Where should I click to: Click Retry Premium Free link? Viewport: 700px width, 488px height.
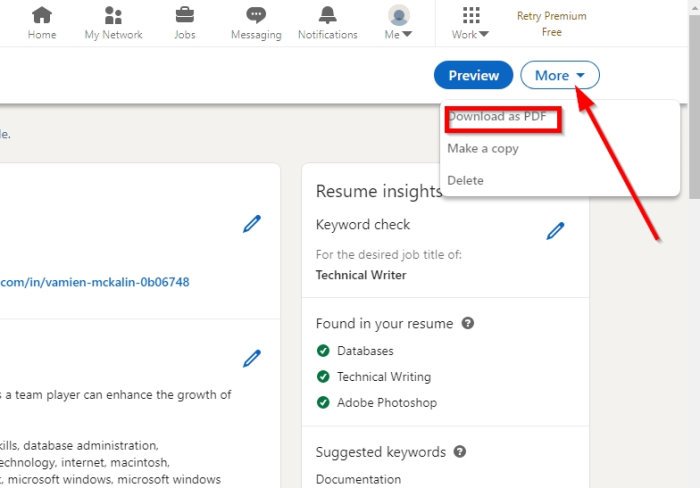(551, 24)
